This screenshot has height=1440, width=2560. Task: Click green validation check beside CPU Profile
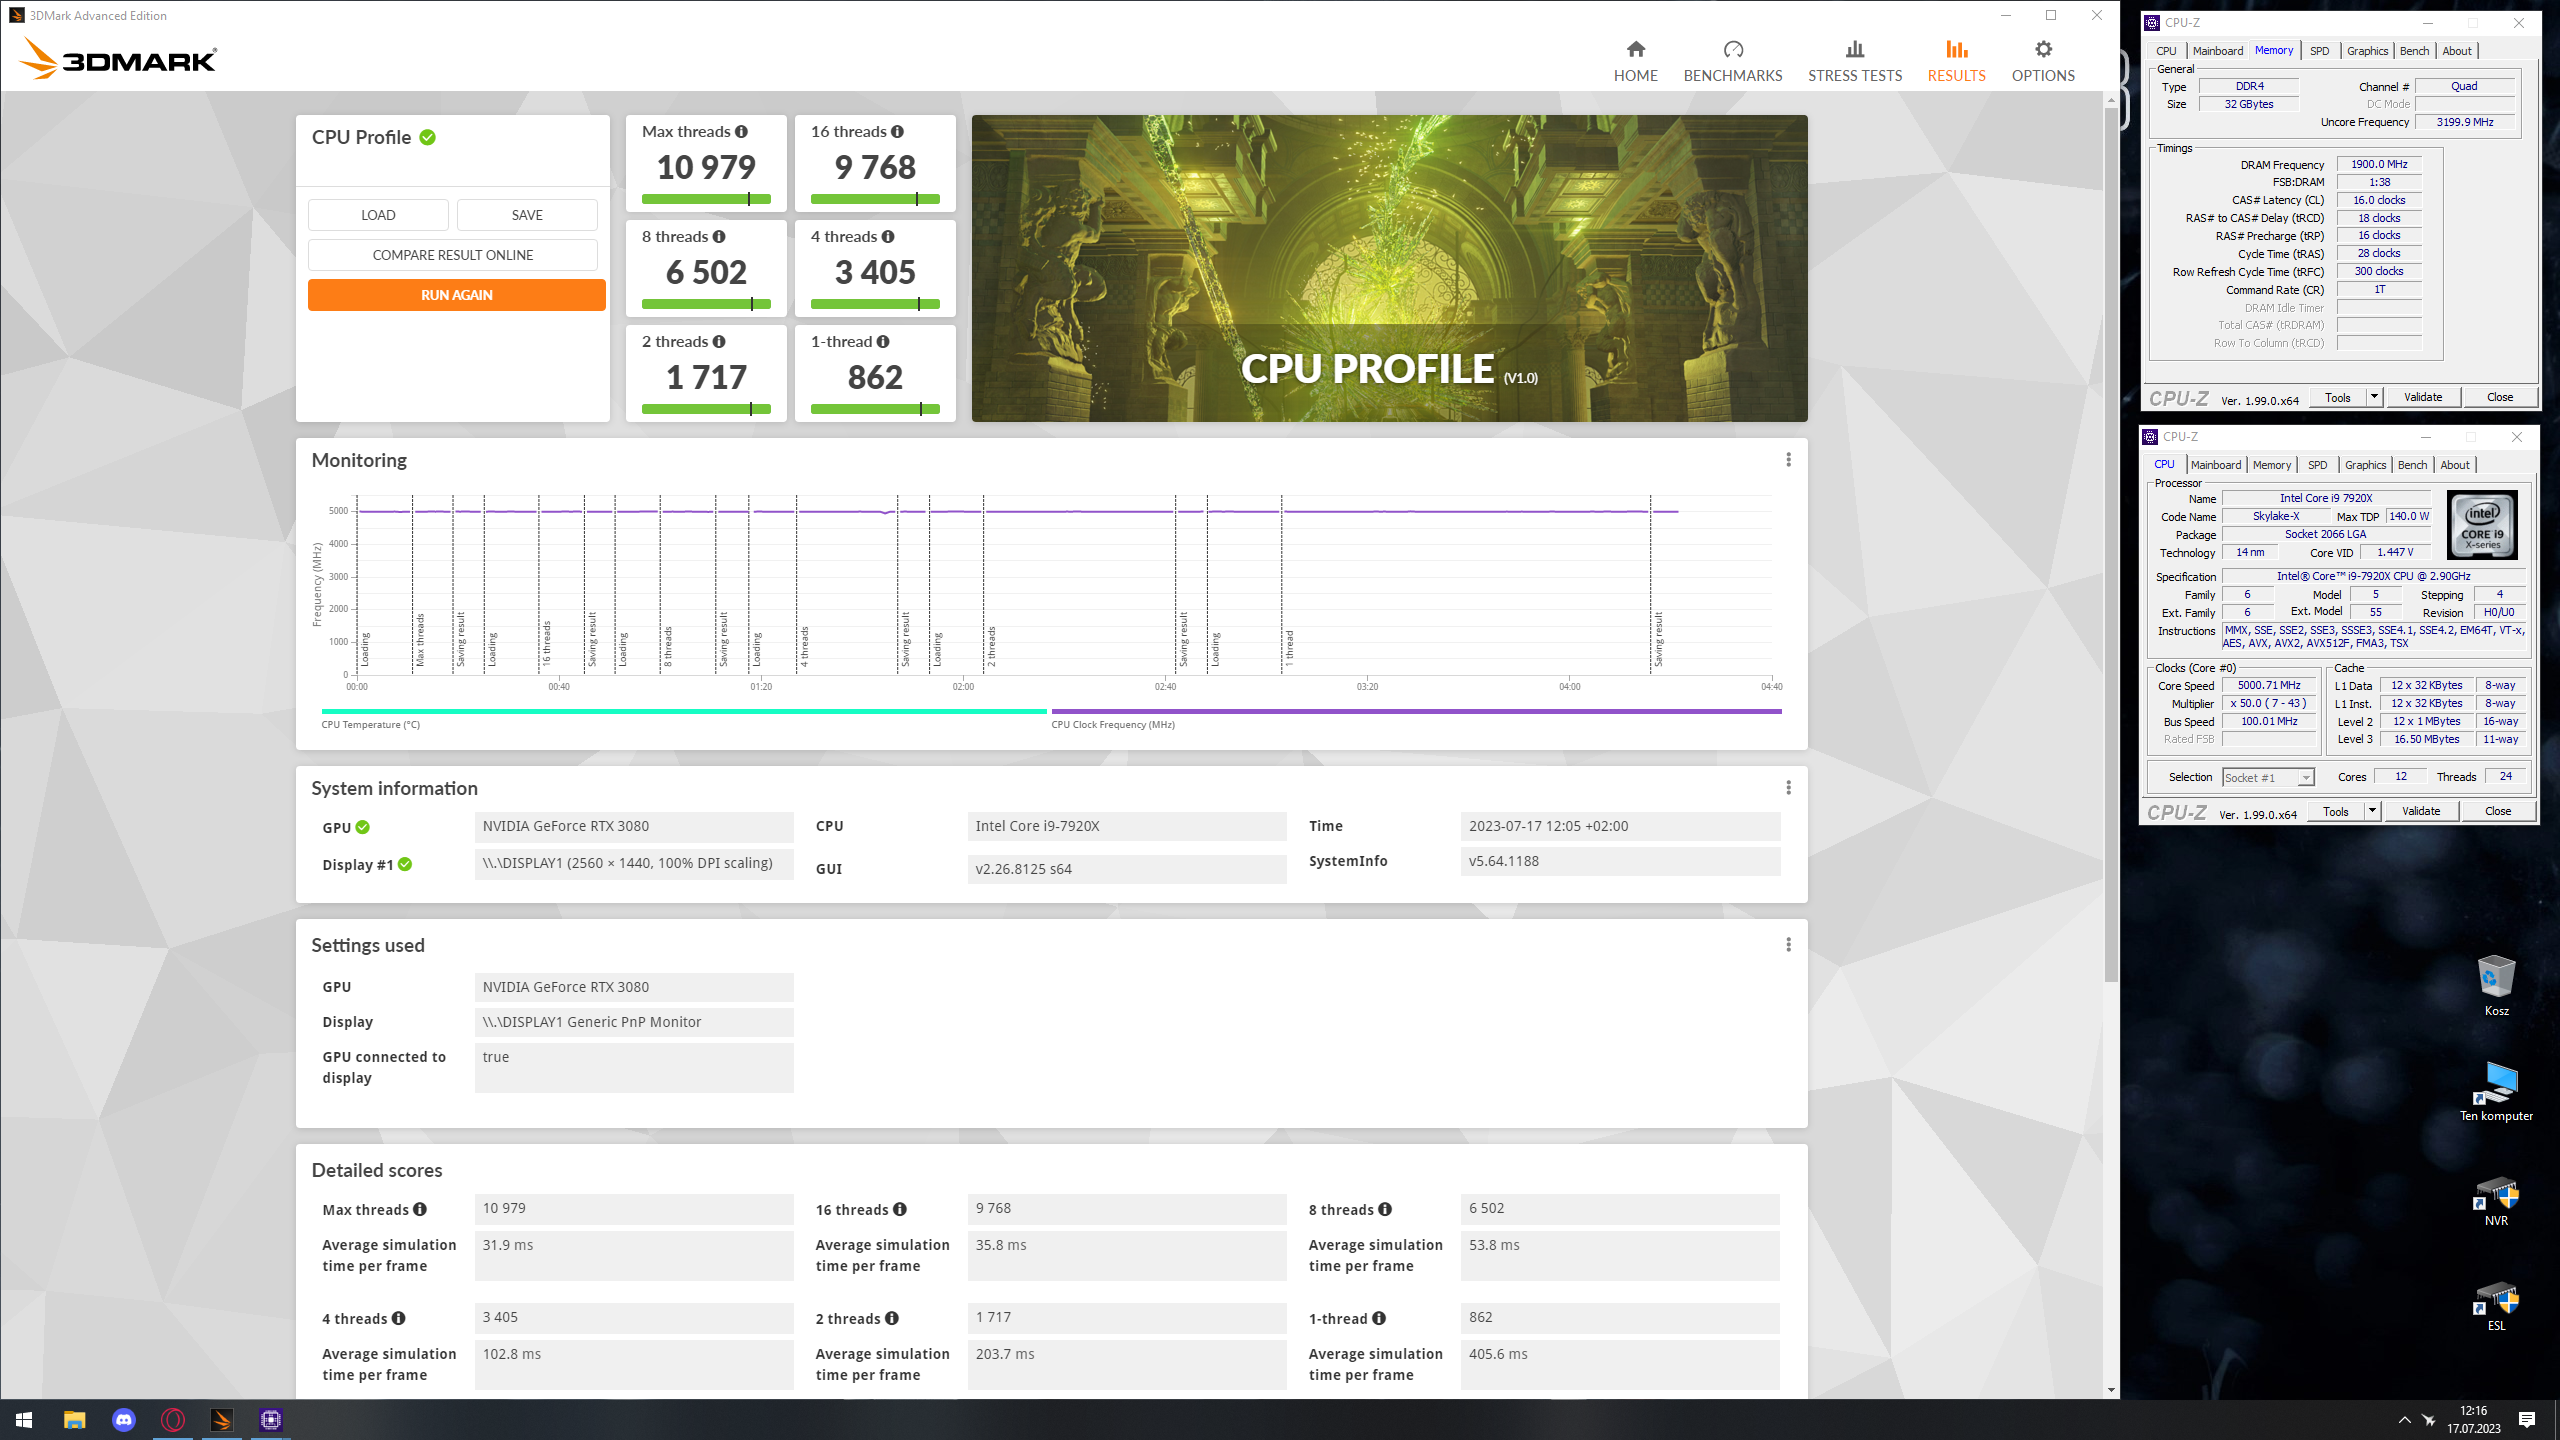click(x=427, y=137)
